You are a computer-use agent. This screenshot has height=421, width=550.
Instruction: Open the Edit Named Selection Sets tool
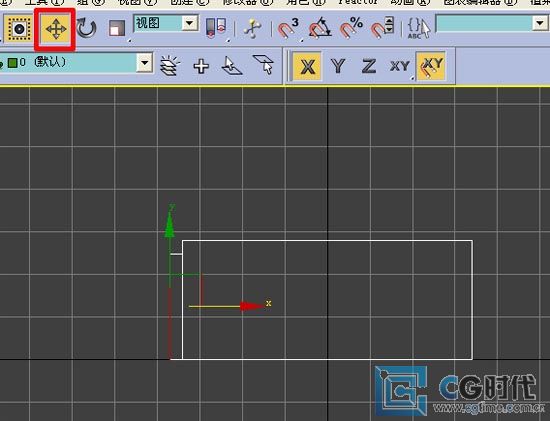pos(418,28)
